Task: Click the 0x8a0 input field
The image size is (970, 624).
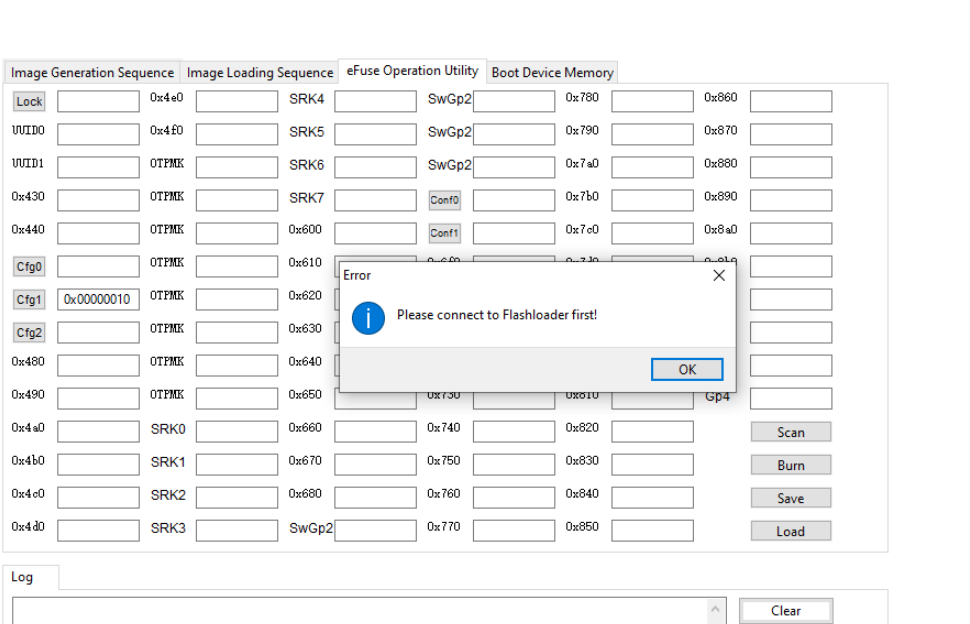Action: 791,233
